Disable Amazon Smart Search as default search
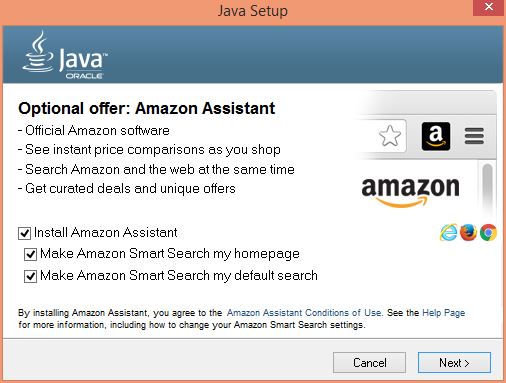Screen dimensions: 506x383 pyautogui.click(x=30, y=276)
